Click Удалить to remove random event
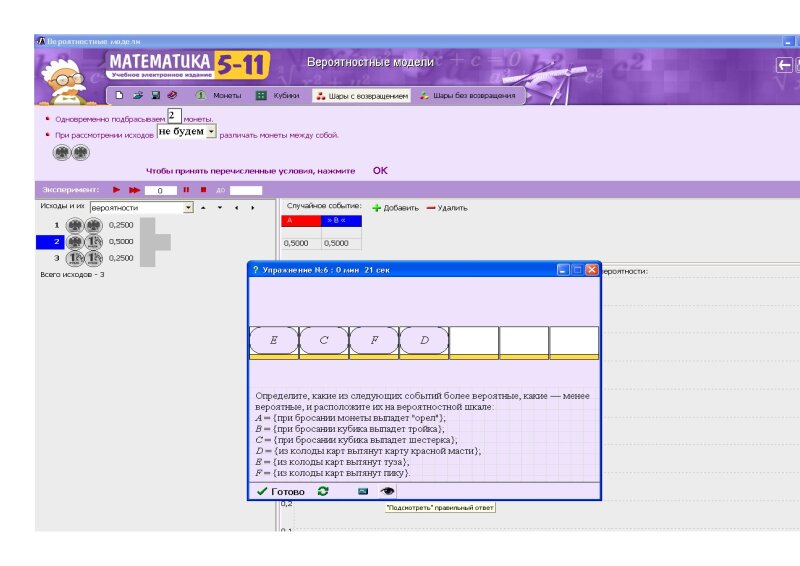Viewport: 800px width, 566px height. pyautogui.click(x=446, y=208)
